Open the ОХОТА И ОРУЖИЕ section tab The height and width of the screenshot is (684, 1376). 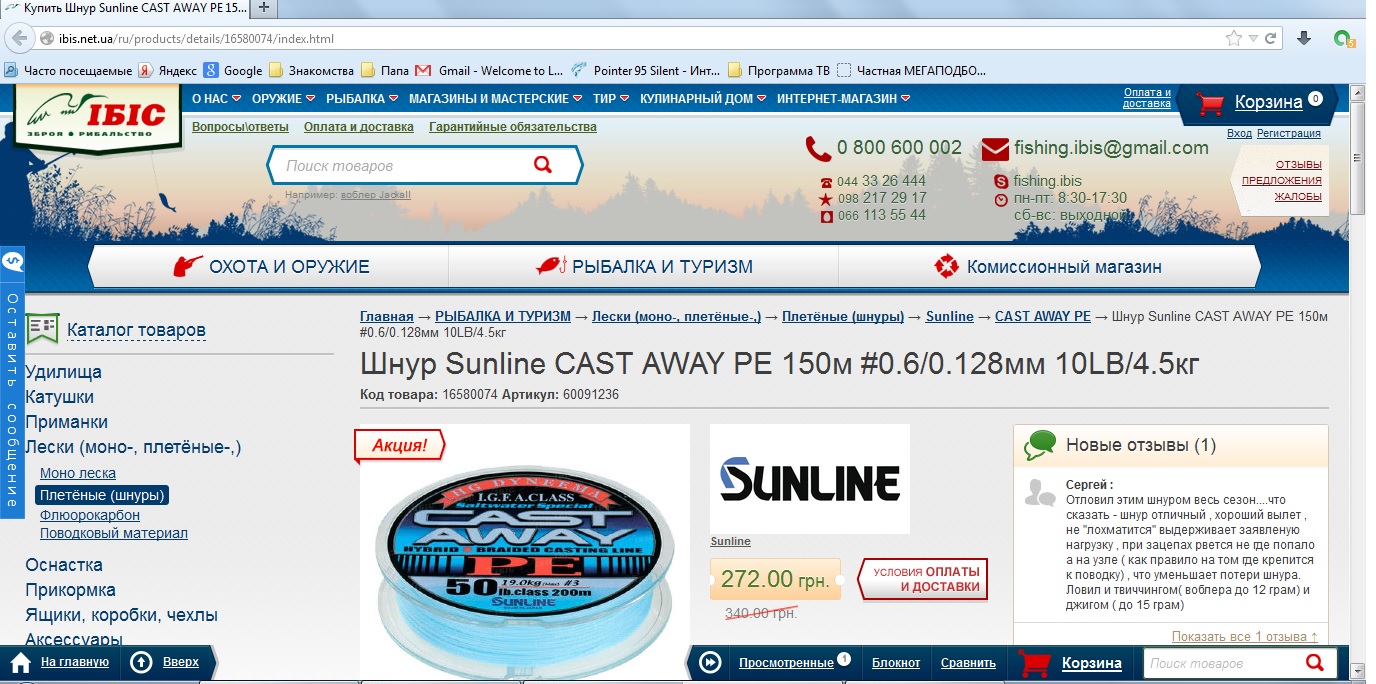(269, 266)
